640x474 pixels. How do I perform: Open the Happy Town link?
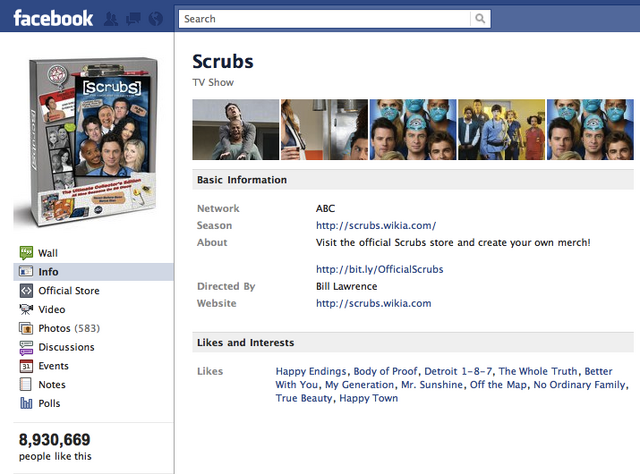369,398
